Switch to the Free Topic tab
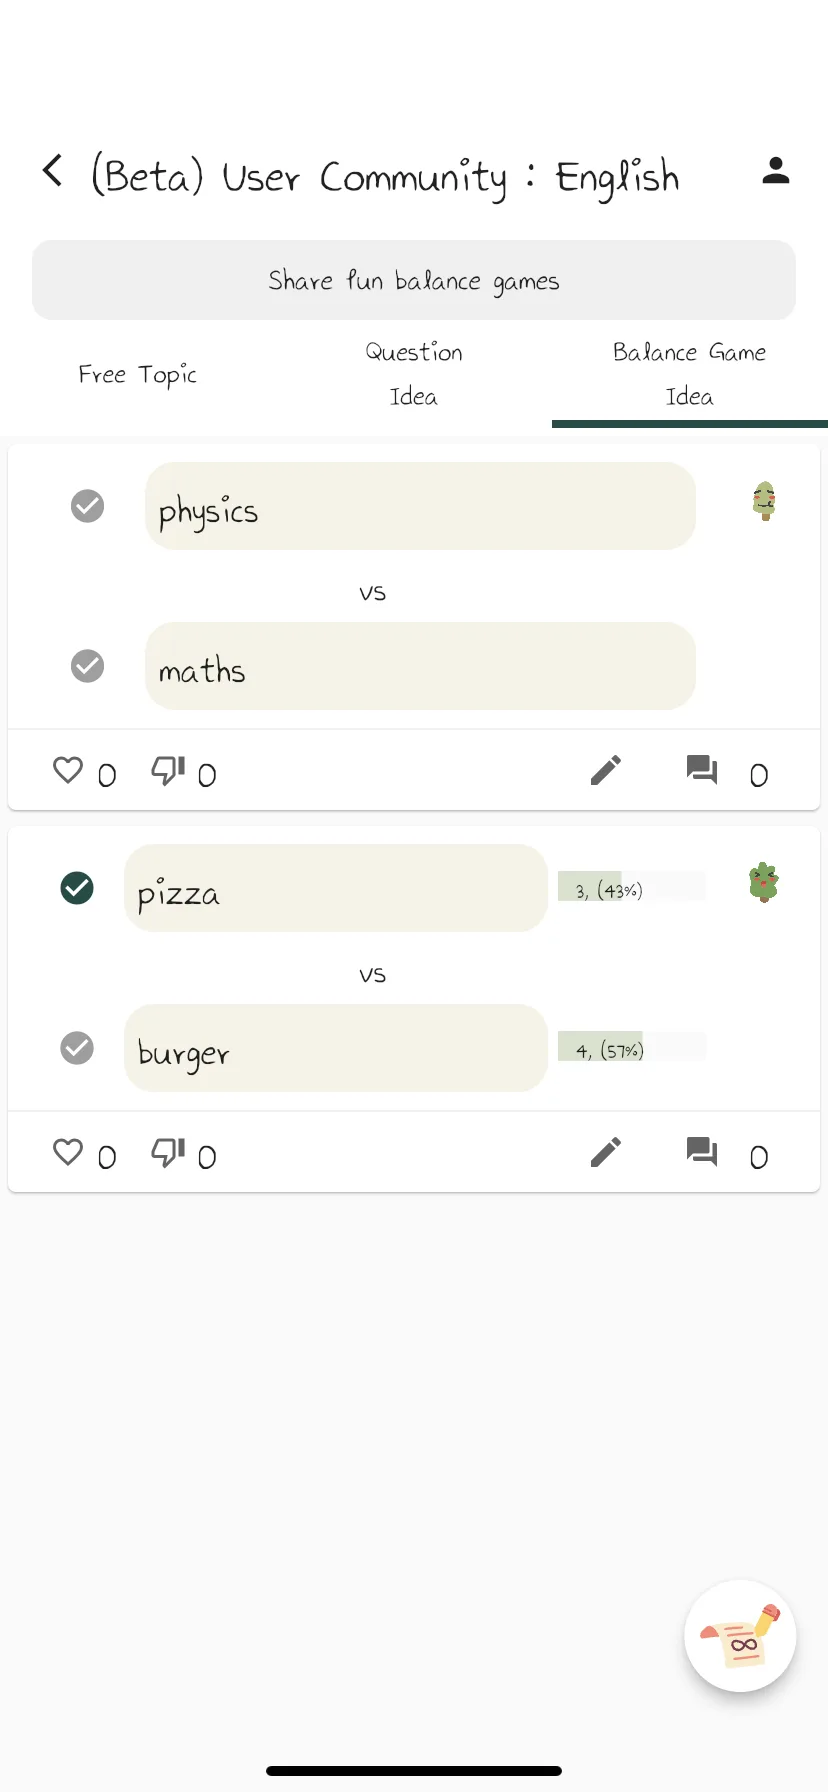This screenshot has height=1792, width=828. [x=138, y=375]
